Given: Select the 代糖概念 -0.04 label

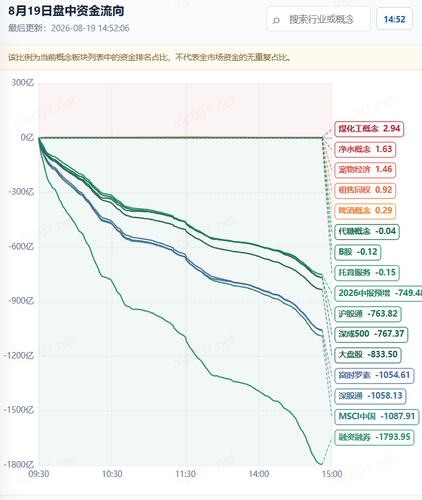Looking at the screenshot, I should coord(367,231).
